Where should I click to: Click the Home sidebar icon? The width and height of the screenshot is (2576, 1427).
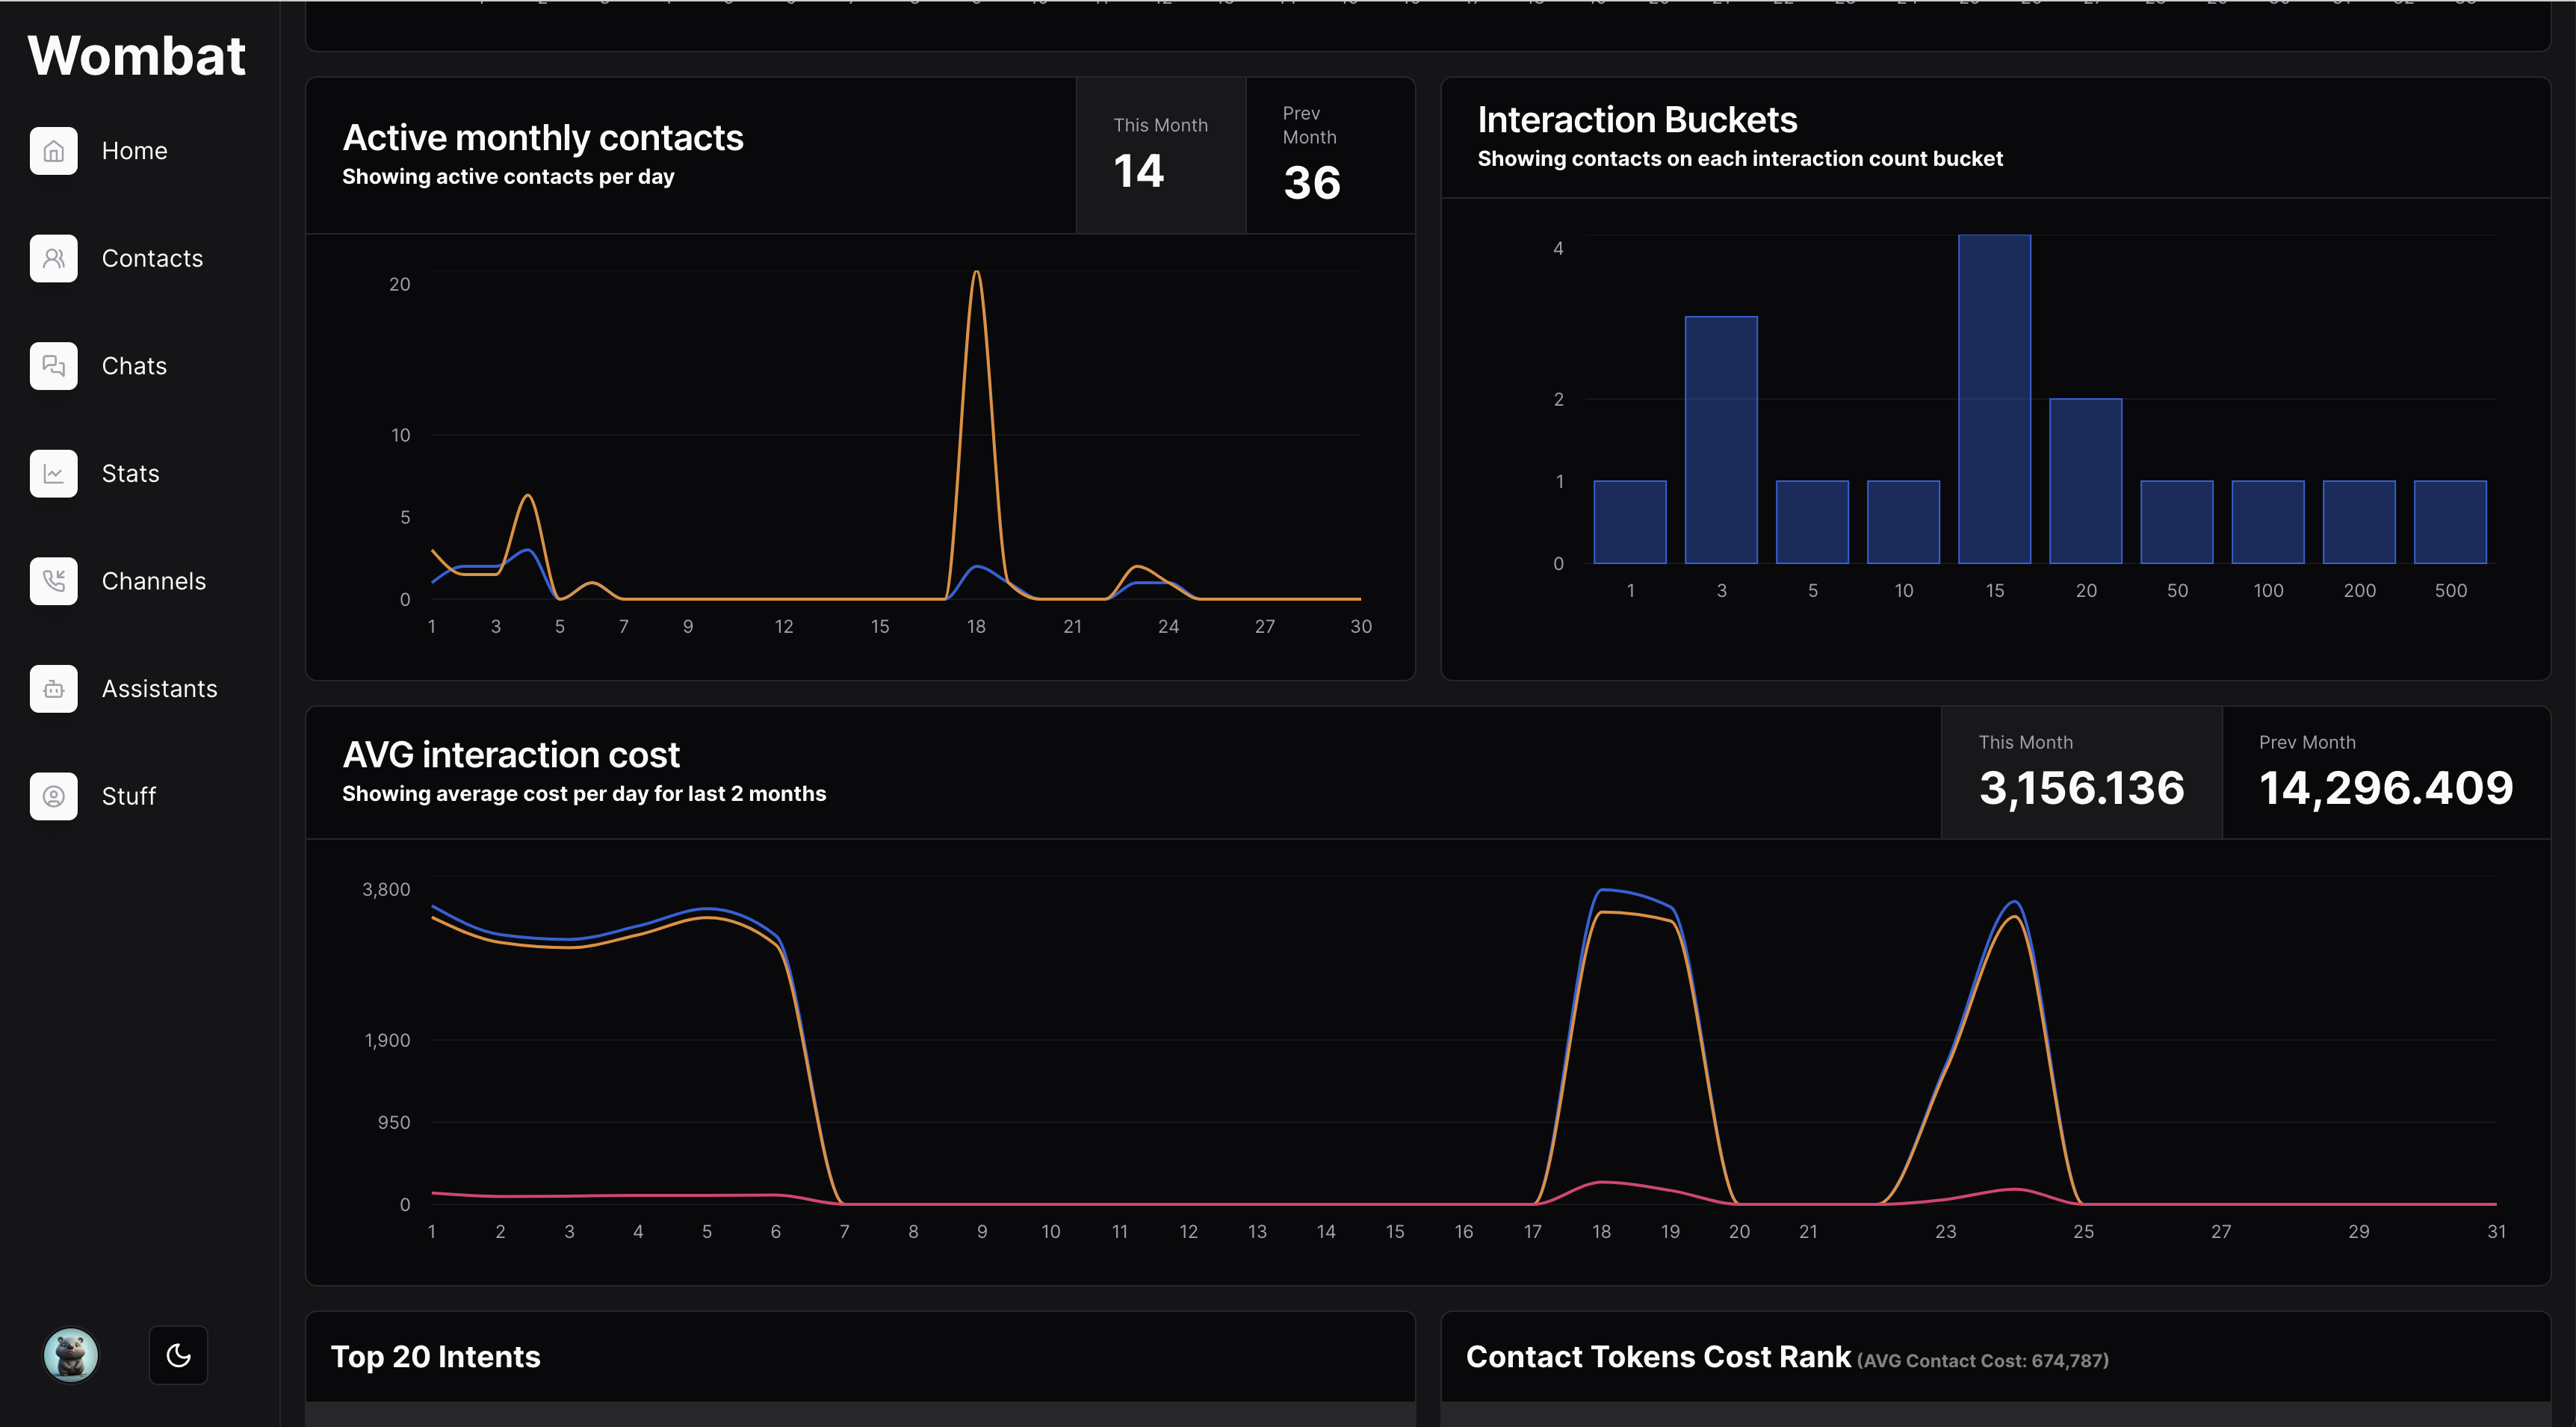[53, 151]
